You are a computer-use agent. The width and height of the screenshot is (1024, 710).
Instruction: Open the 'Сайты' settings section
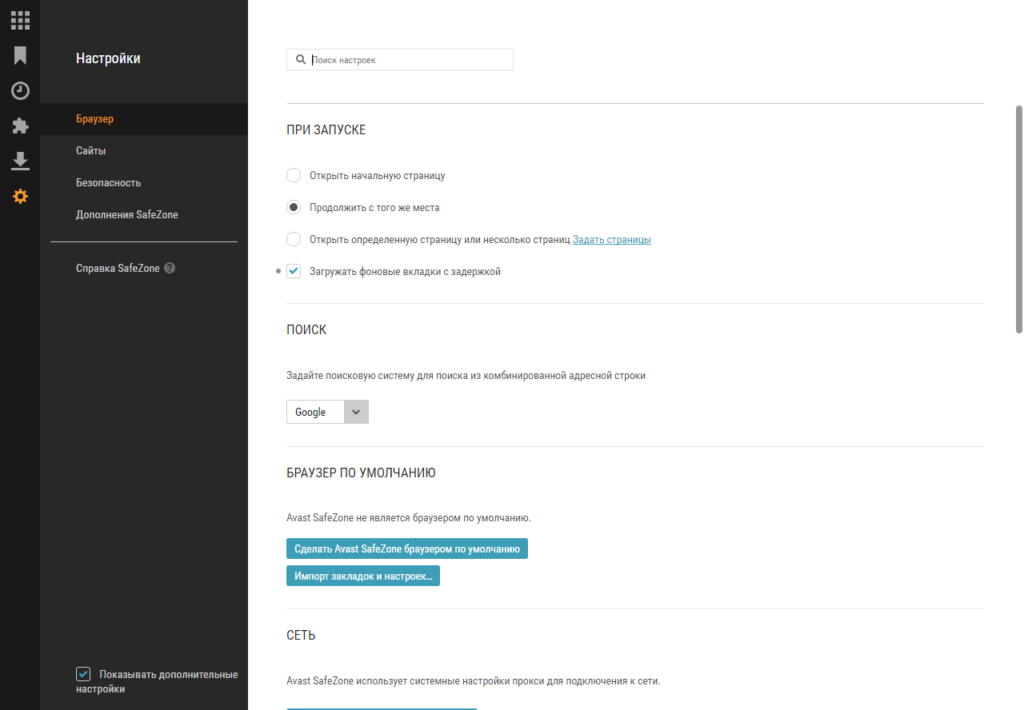91,151
